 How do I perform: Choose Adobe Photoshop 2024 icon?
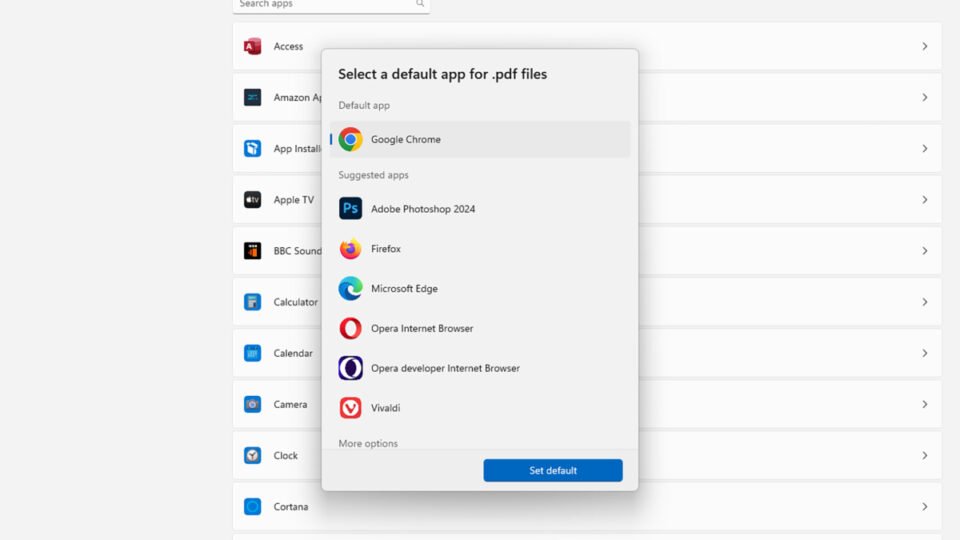tap(350, 209)
